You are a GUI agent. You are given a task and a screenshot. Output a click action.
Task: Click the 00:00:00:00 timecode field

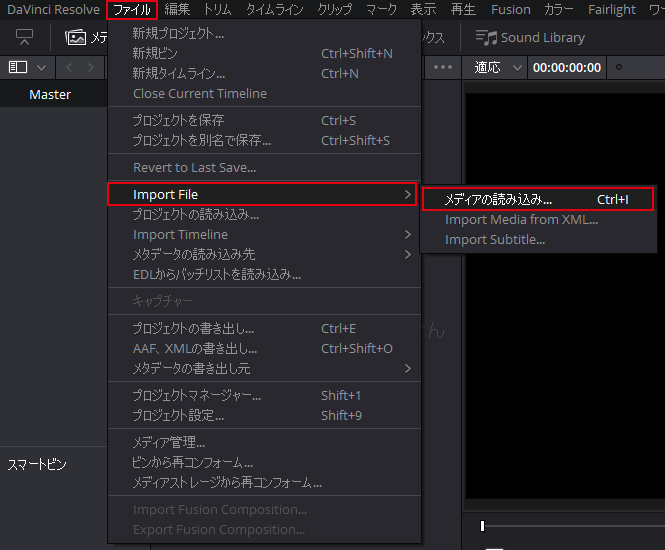click(567, 67)
